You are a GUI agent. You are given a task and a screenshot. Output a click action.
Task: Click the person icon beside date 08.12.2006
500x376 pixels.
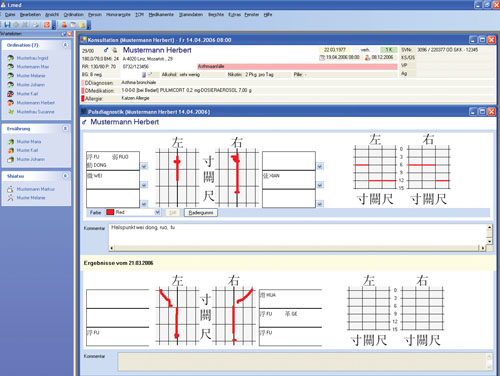tap(367, 58)
